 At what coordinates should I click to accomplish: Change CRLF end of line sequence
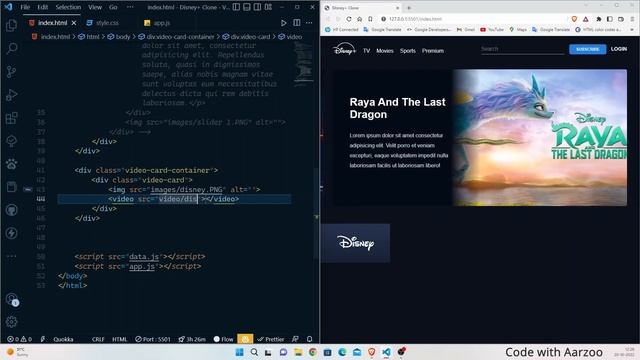click(x=98, y=339)
